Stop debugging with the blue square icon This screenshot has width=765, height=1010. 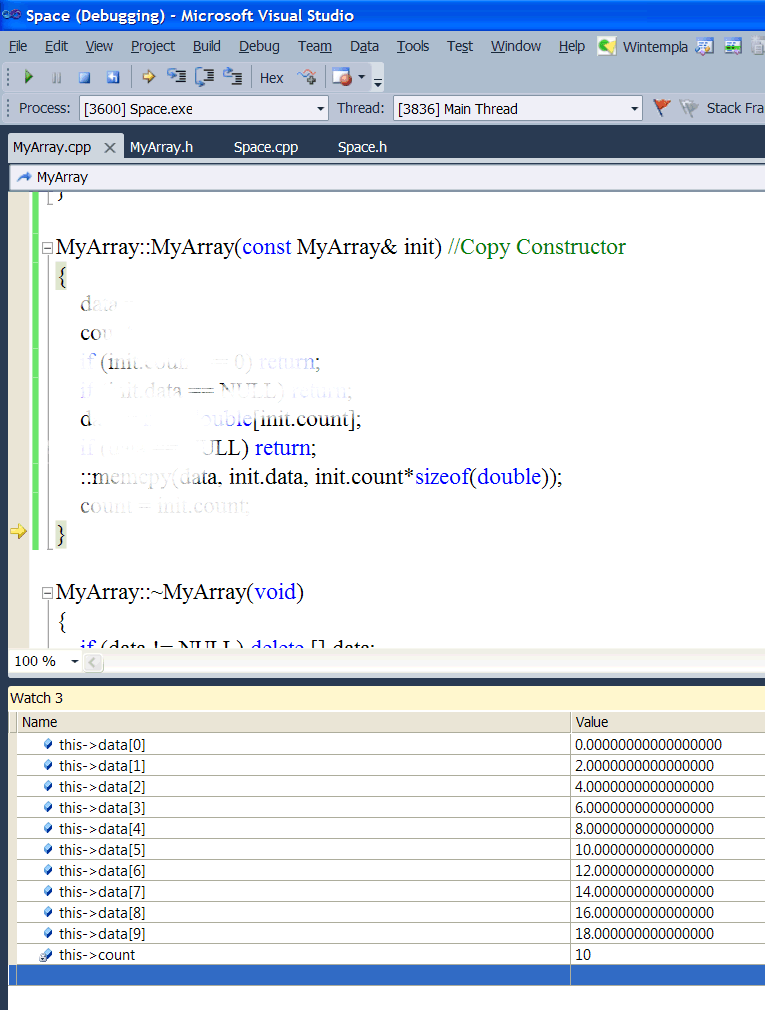[84, 78]
